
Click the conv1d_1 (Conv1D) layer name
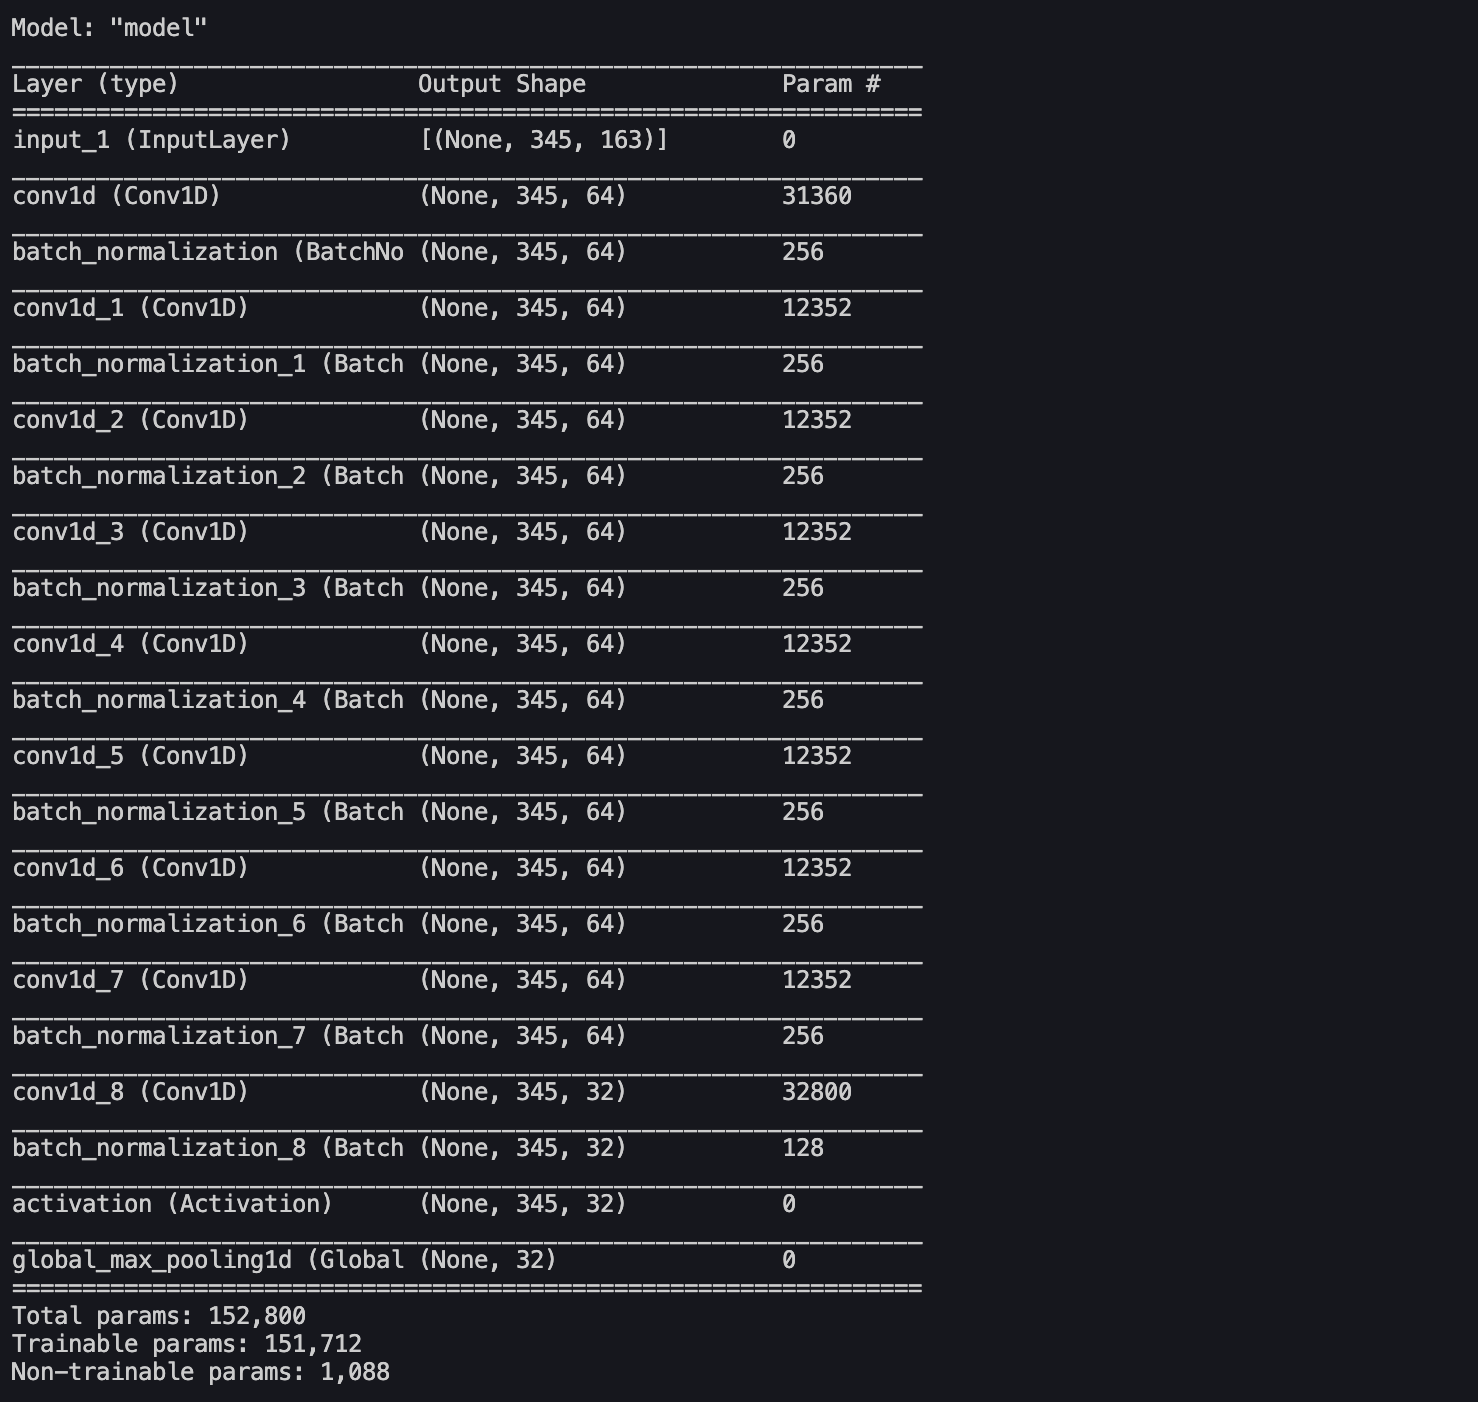click(x=130, y=308)
